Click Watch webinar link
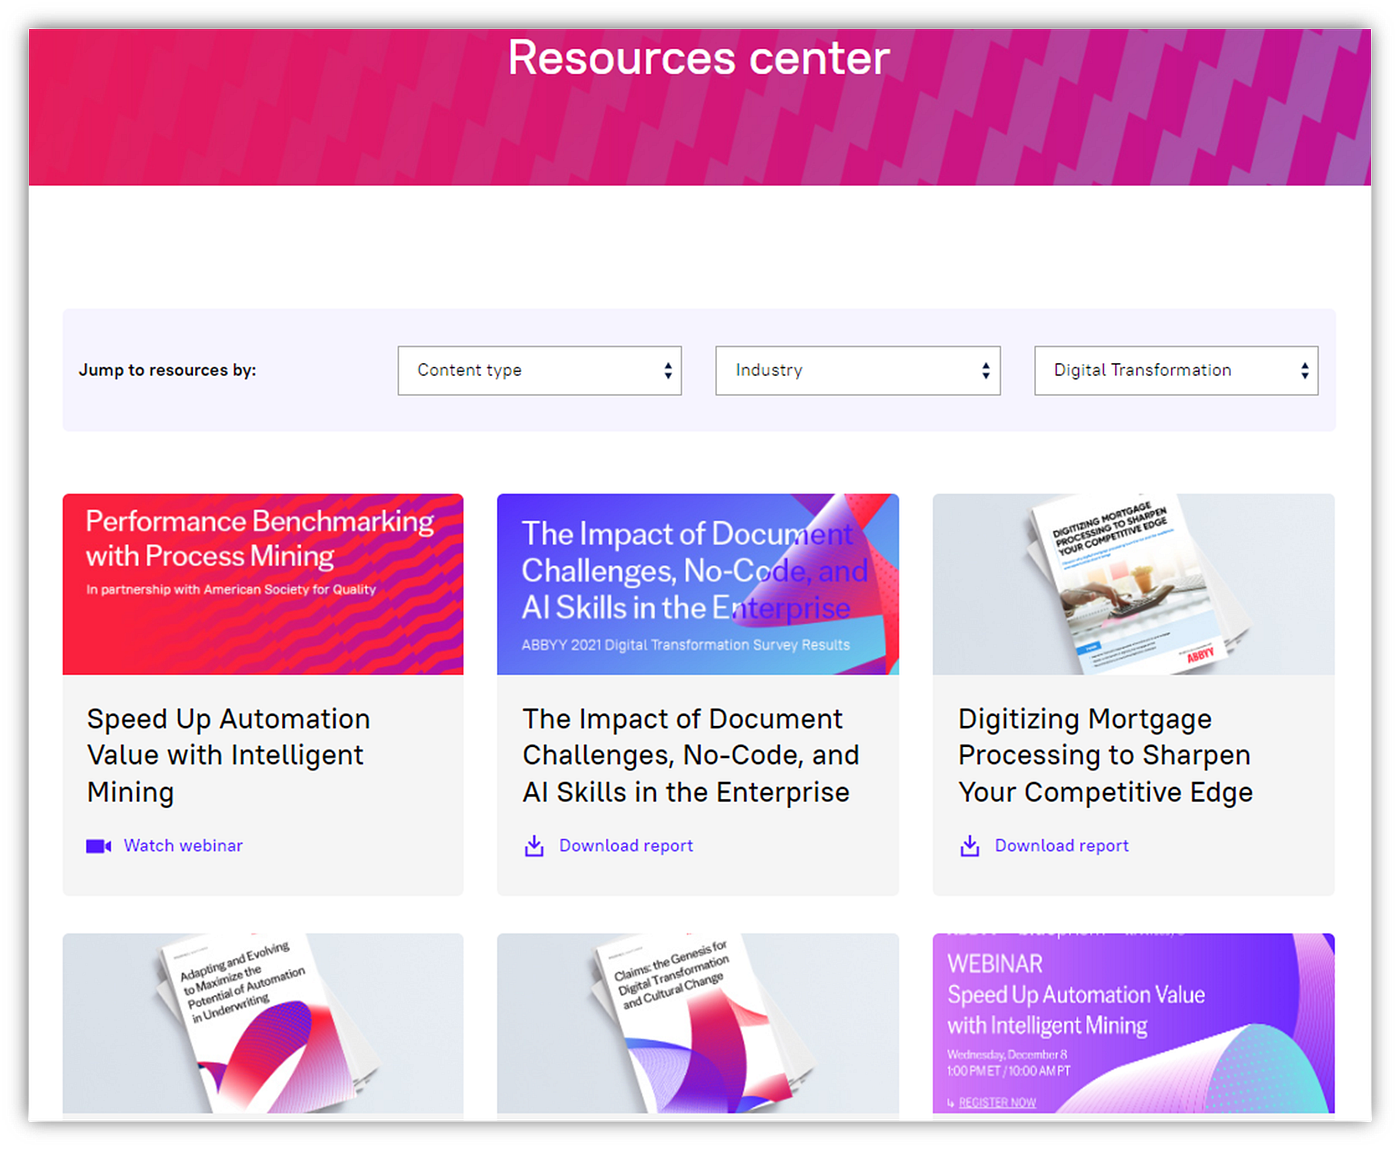 click(x=183, y=846)
